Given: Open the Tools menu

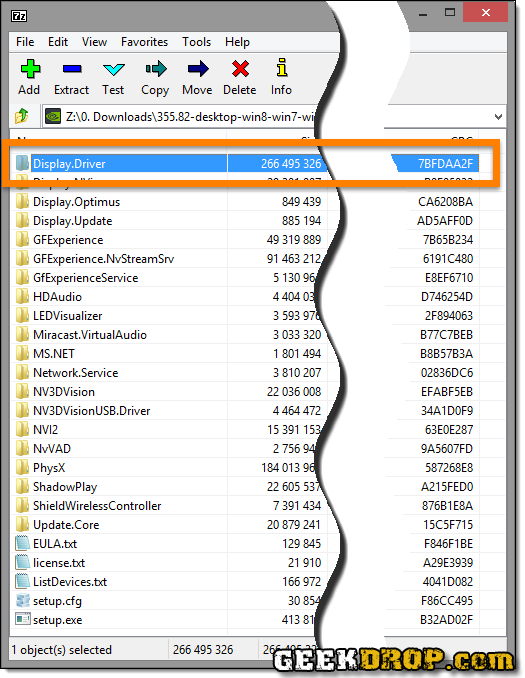Looking at the screenshot, I should click(196, 42).
